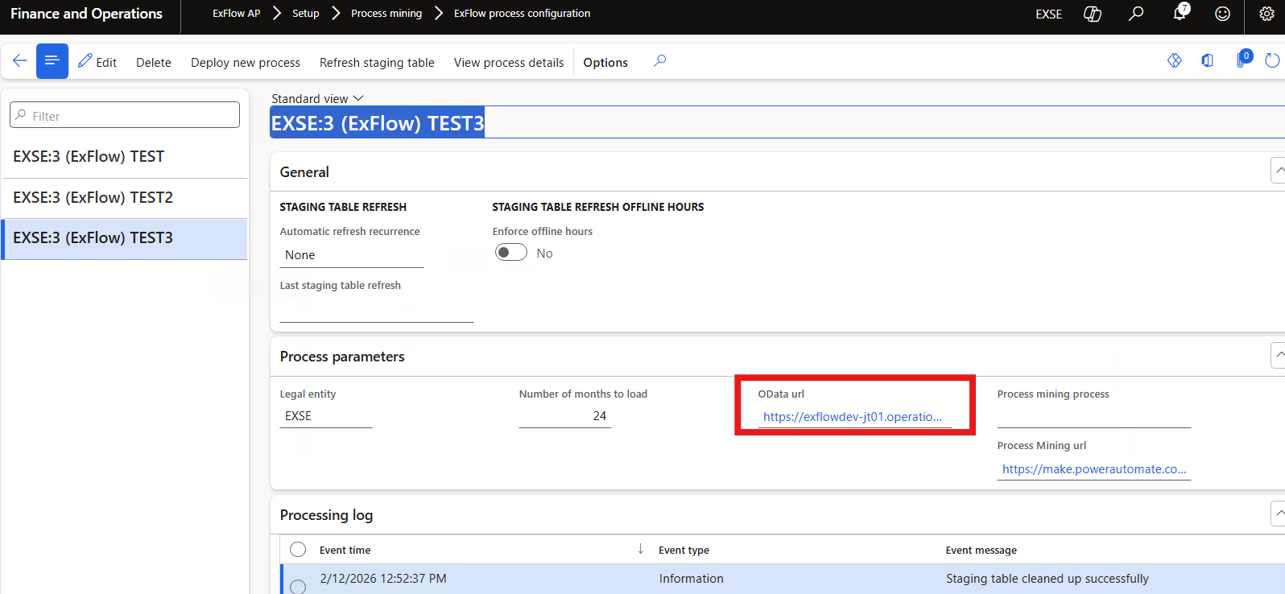1285x594 pixels.
Task: Click the page refresh icon
Action: click(x=1272, y=61)
